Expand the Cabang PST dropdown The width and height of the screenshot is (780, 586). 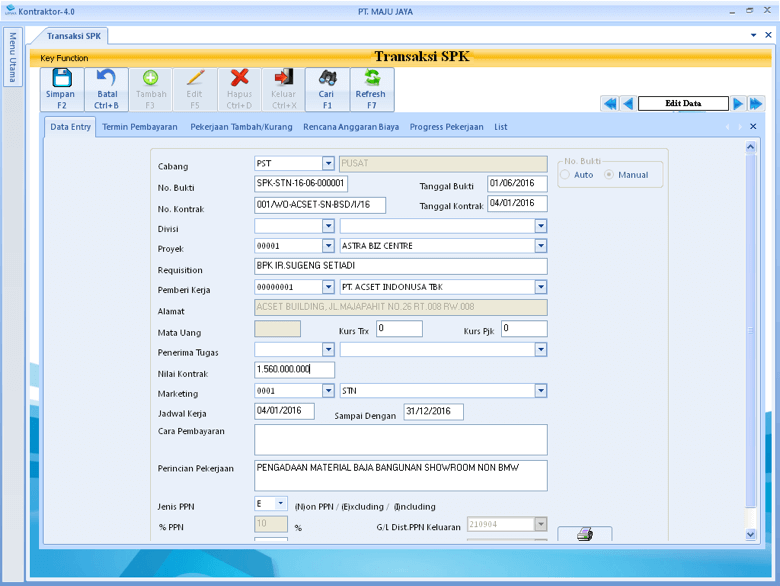[x=328, y=163]
